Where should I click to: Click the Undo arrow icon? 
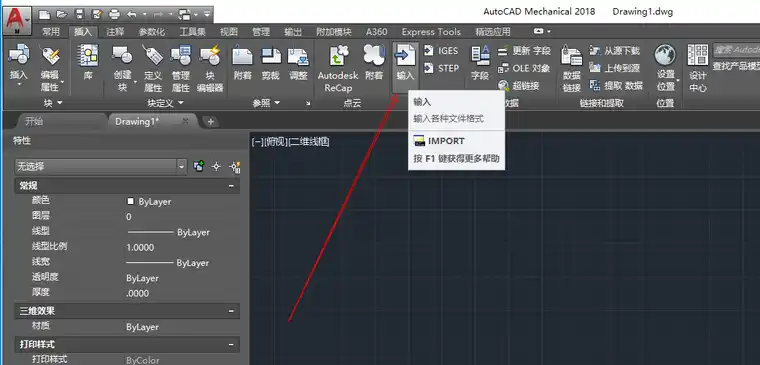click(x=131, y=14)
